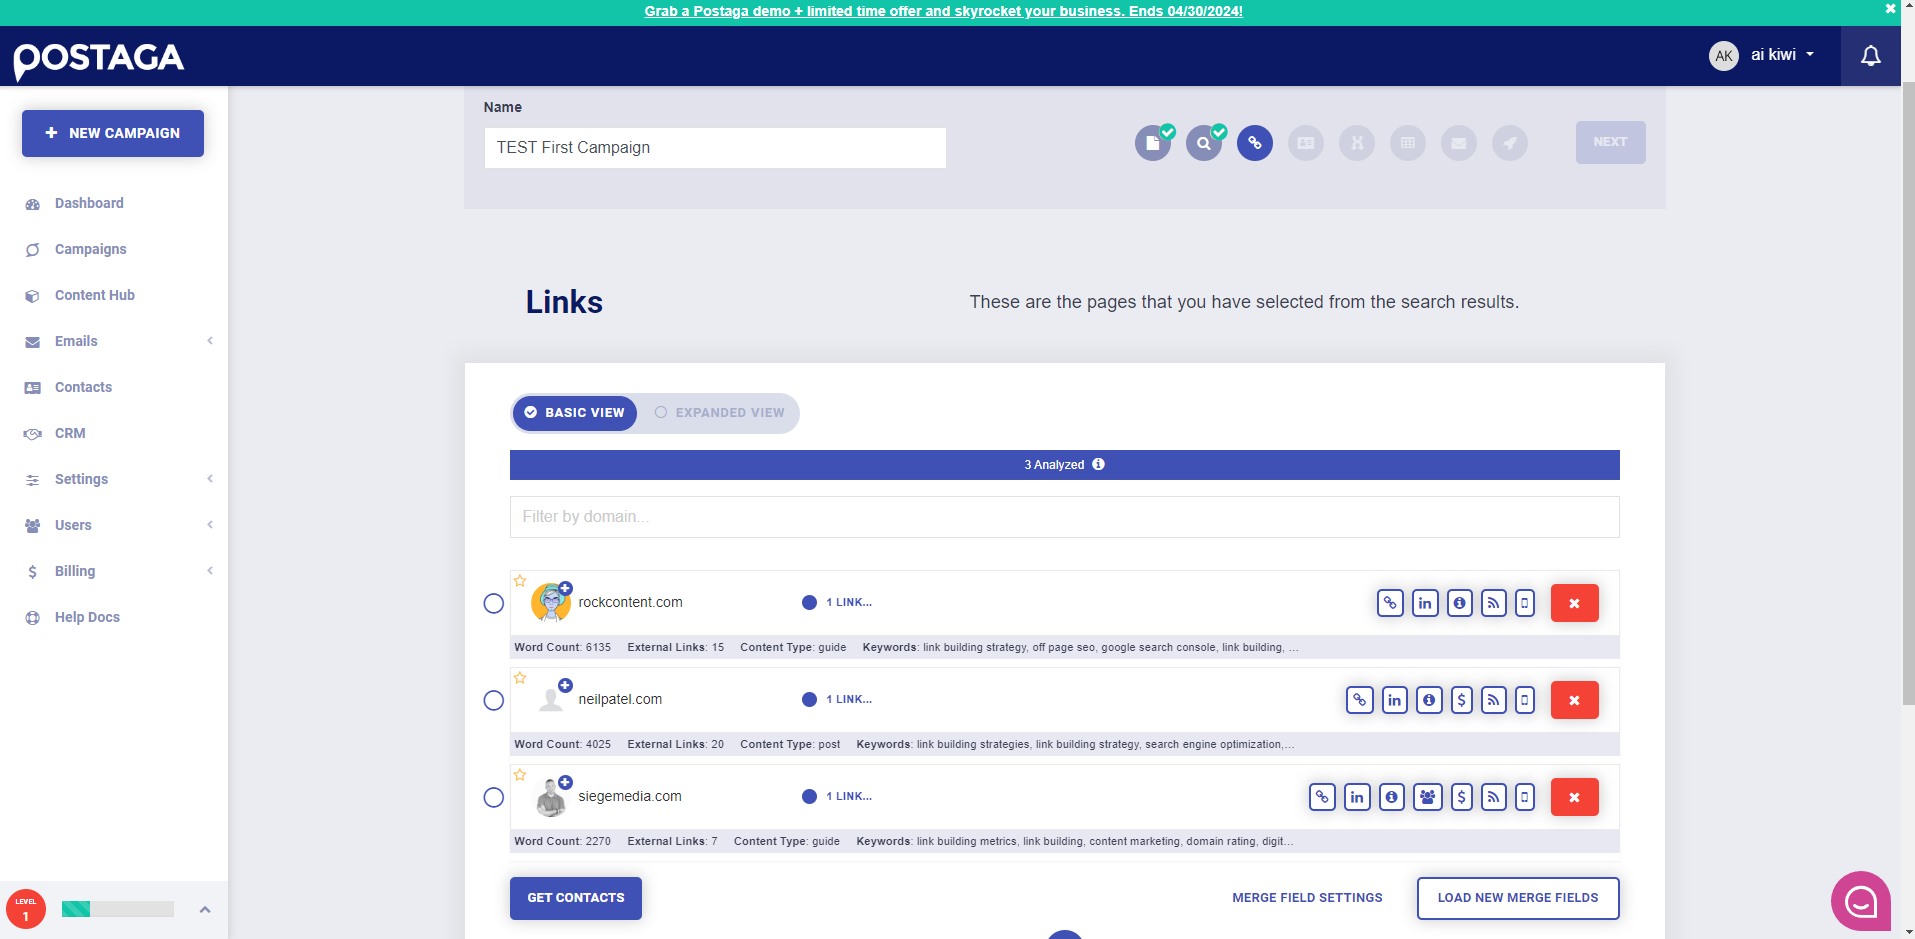Go to Content Hub in sidebar

pyautogui.click(x=94, y=295)
